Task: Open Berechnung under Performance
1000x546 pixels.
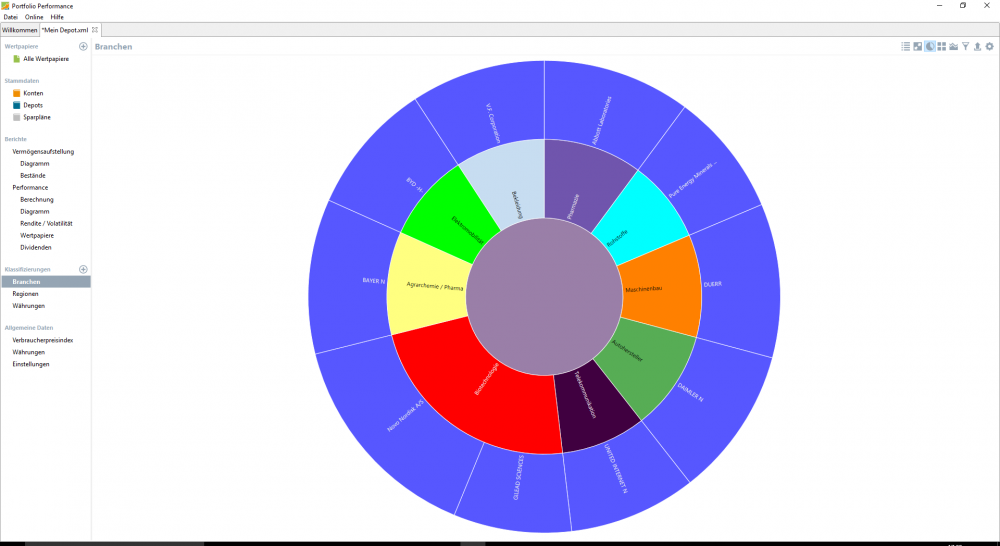Action: point(37,200)
